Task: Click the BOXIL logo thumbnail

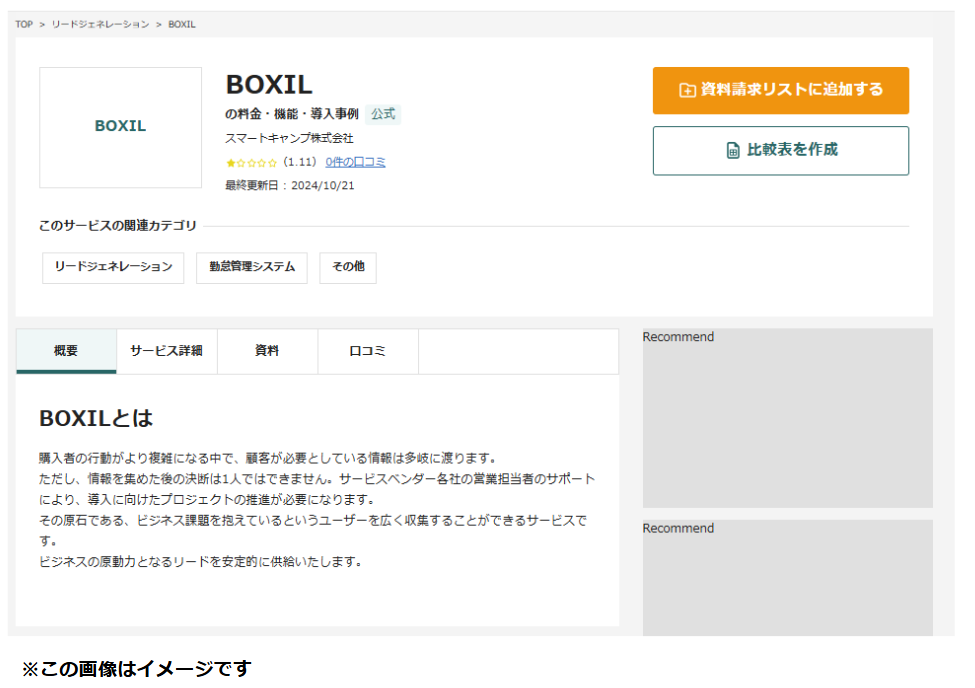Action: pyautogui.click(x=120, y=127)
